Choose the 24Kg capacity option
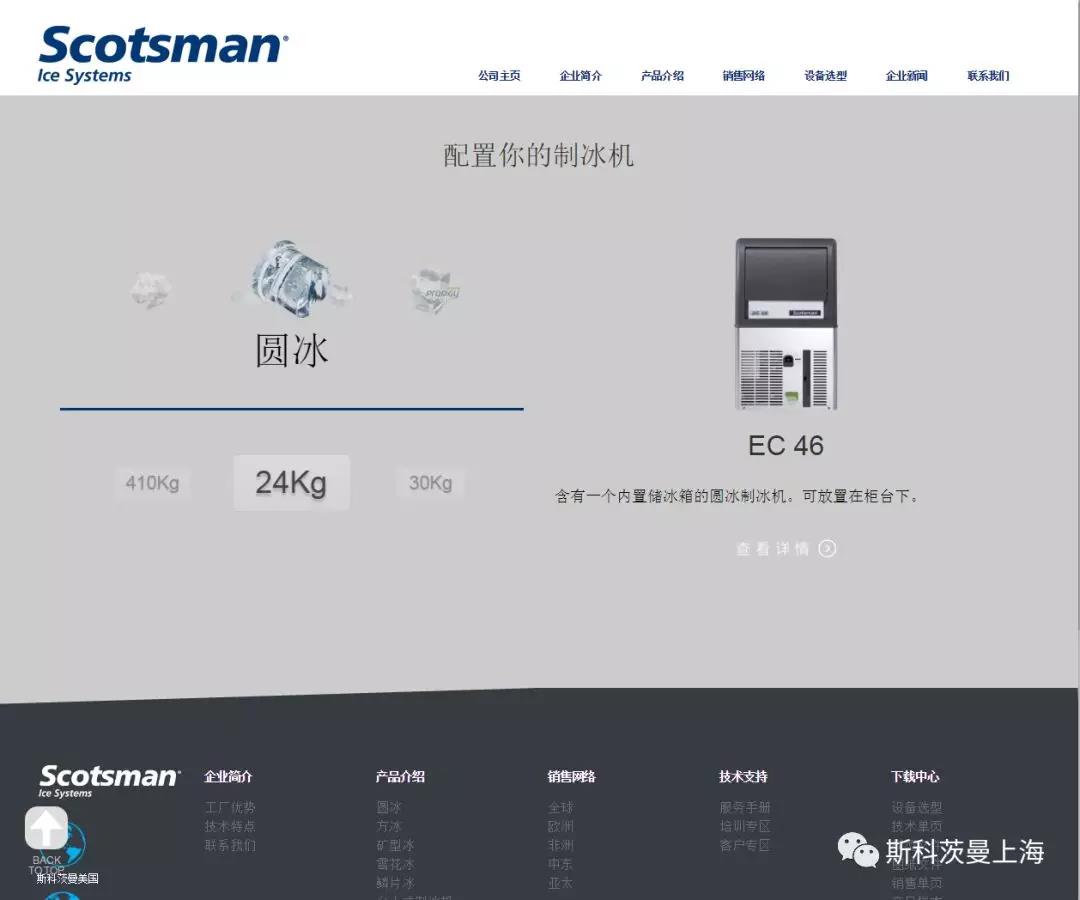1080x900 pixels. click(x=291, y=483)
